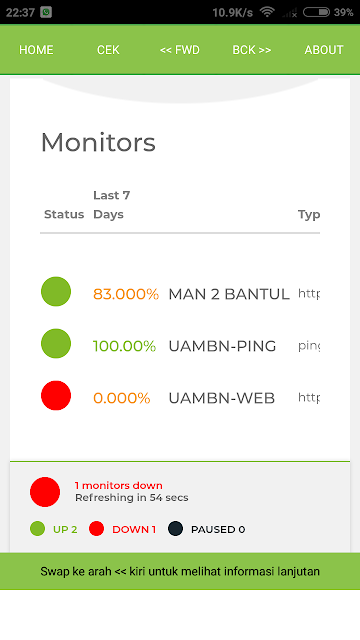The image size is (360, 640).
Task: Tap the 83.000% uptime value
Action: tap(126, 294)
